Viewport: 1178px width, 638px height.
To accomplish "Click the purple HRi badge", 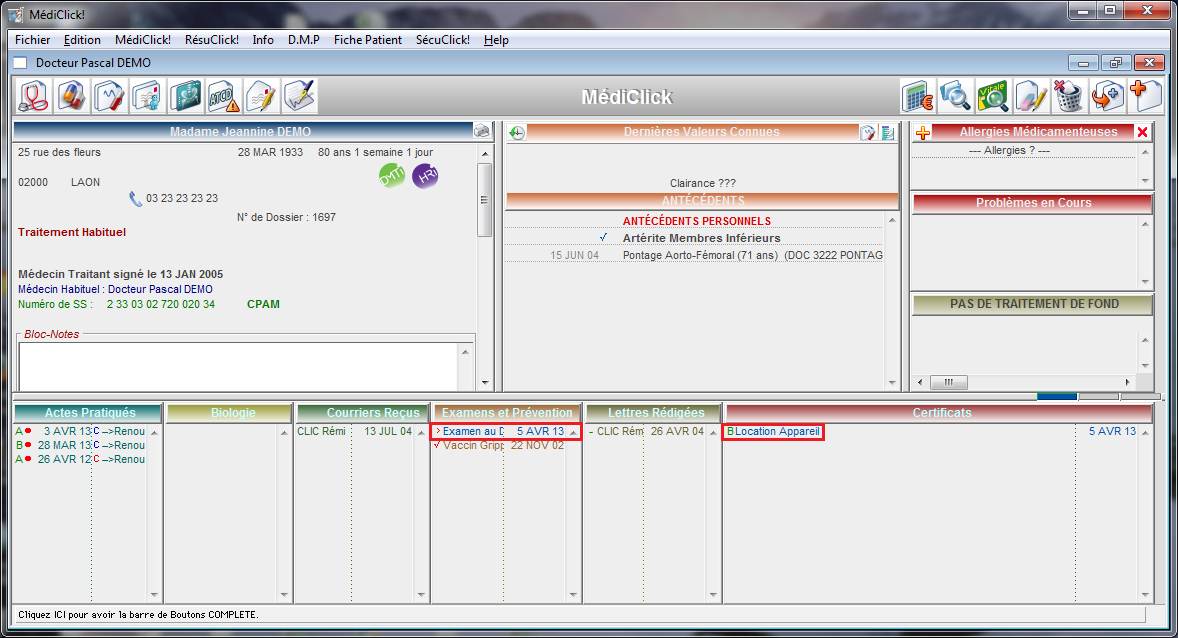I will click(x=425, y=176).
